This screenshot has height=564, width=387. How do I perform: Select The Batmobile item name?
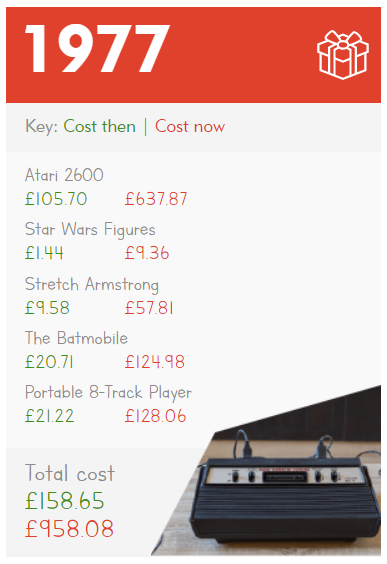click(76, 338)
